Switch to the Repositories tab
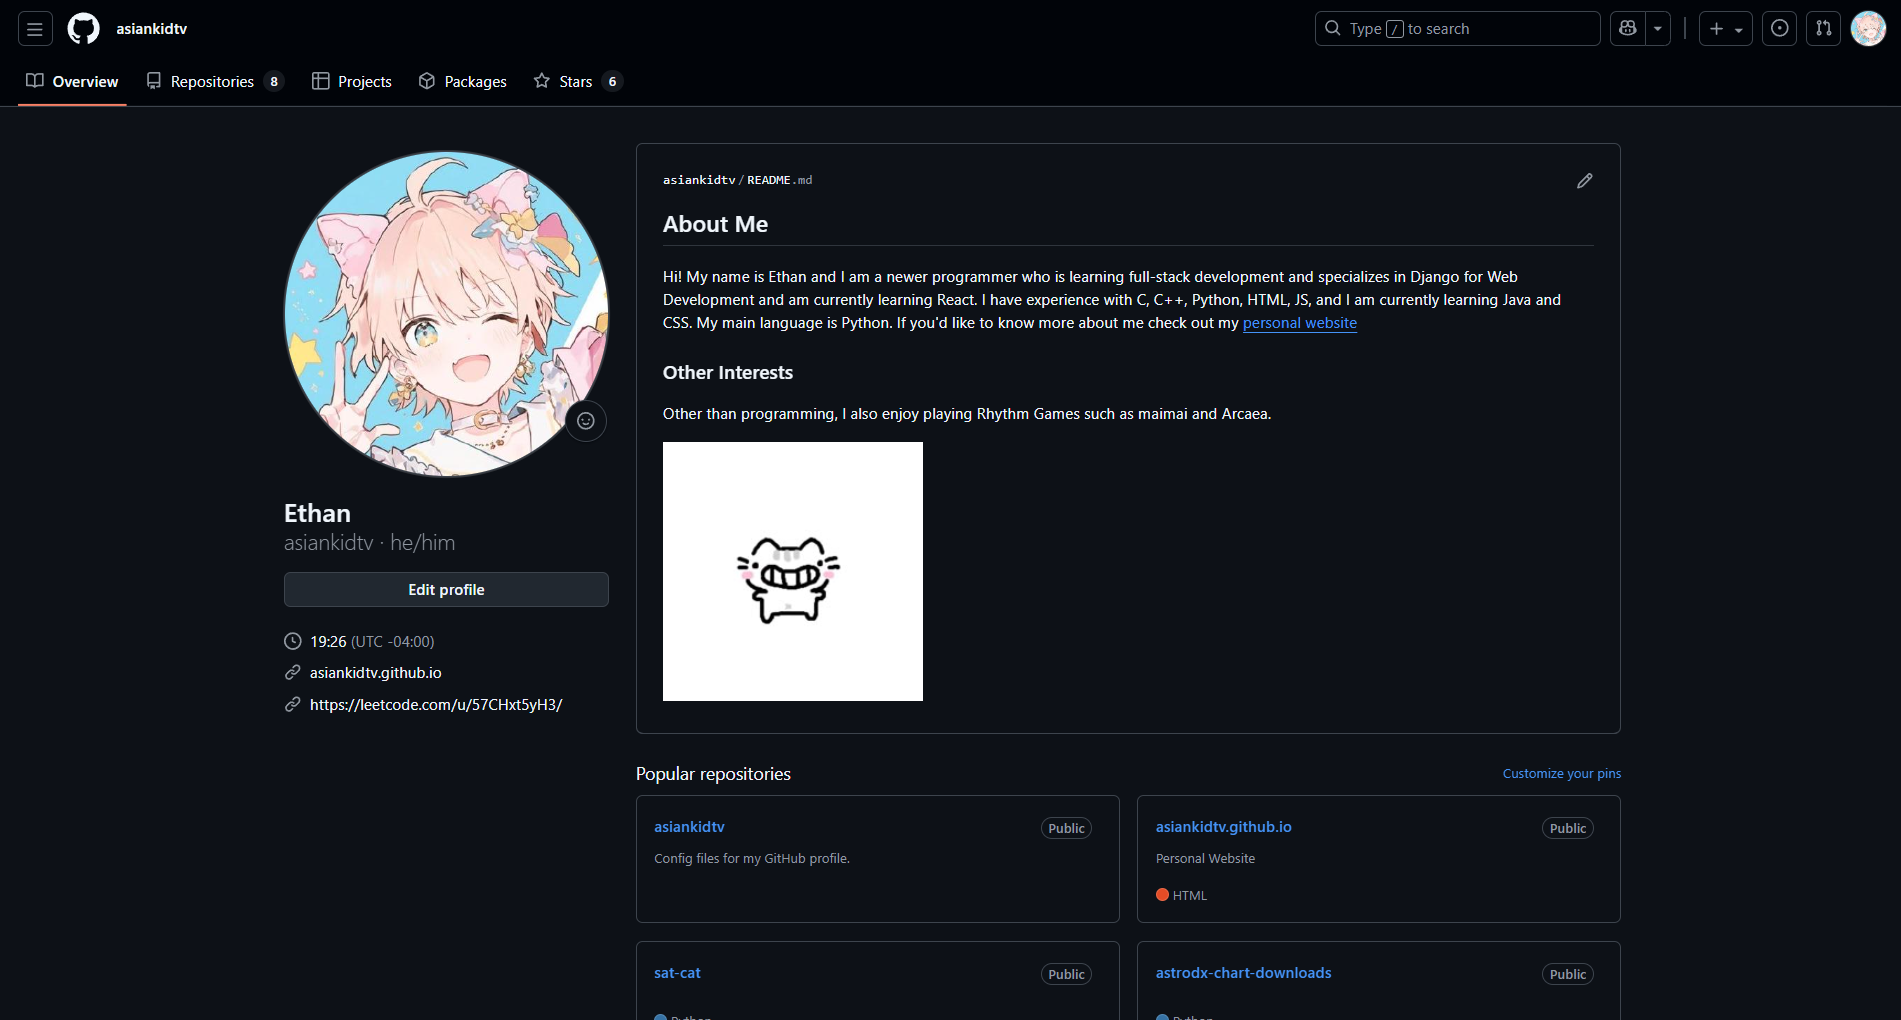Viewport: 1901px width, 1020px height. [214, 82]
